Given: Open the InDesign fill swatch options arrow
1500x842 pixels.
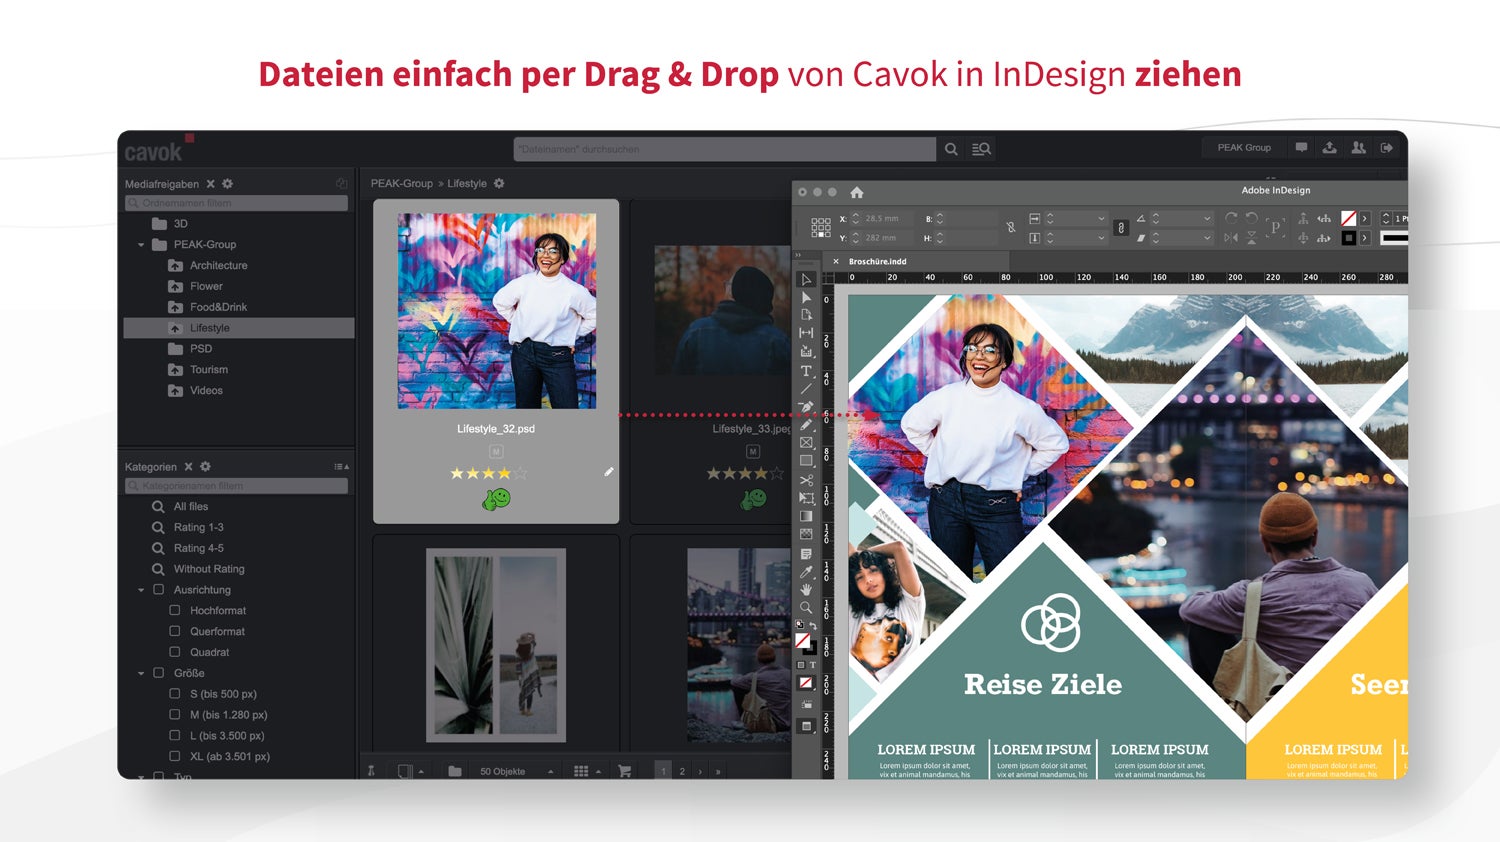Looking at the screenshot, I should click(1364, 218).
